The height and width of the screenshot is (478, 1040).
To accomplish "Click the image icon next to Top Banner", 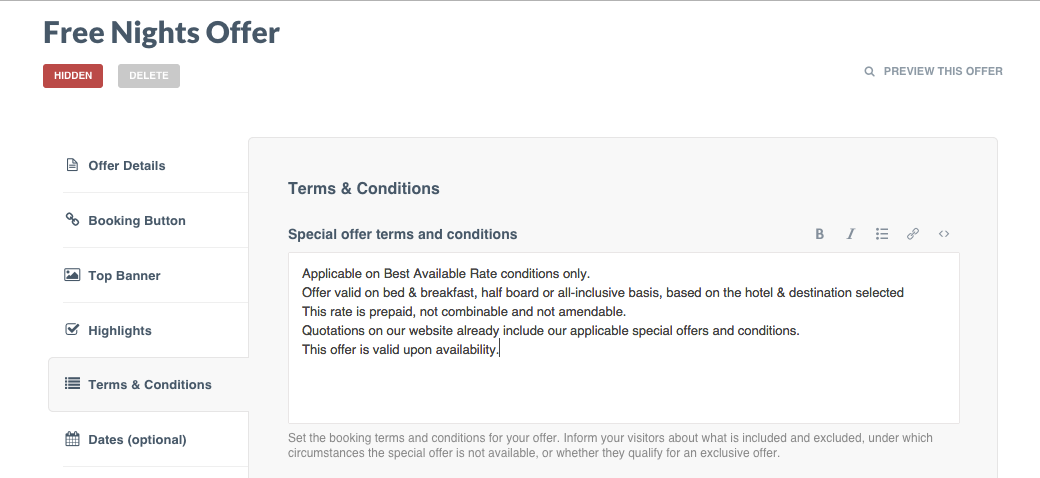I will (x=72, y=275).
